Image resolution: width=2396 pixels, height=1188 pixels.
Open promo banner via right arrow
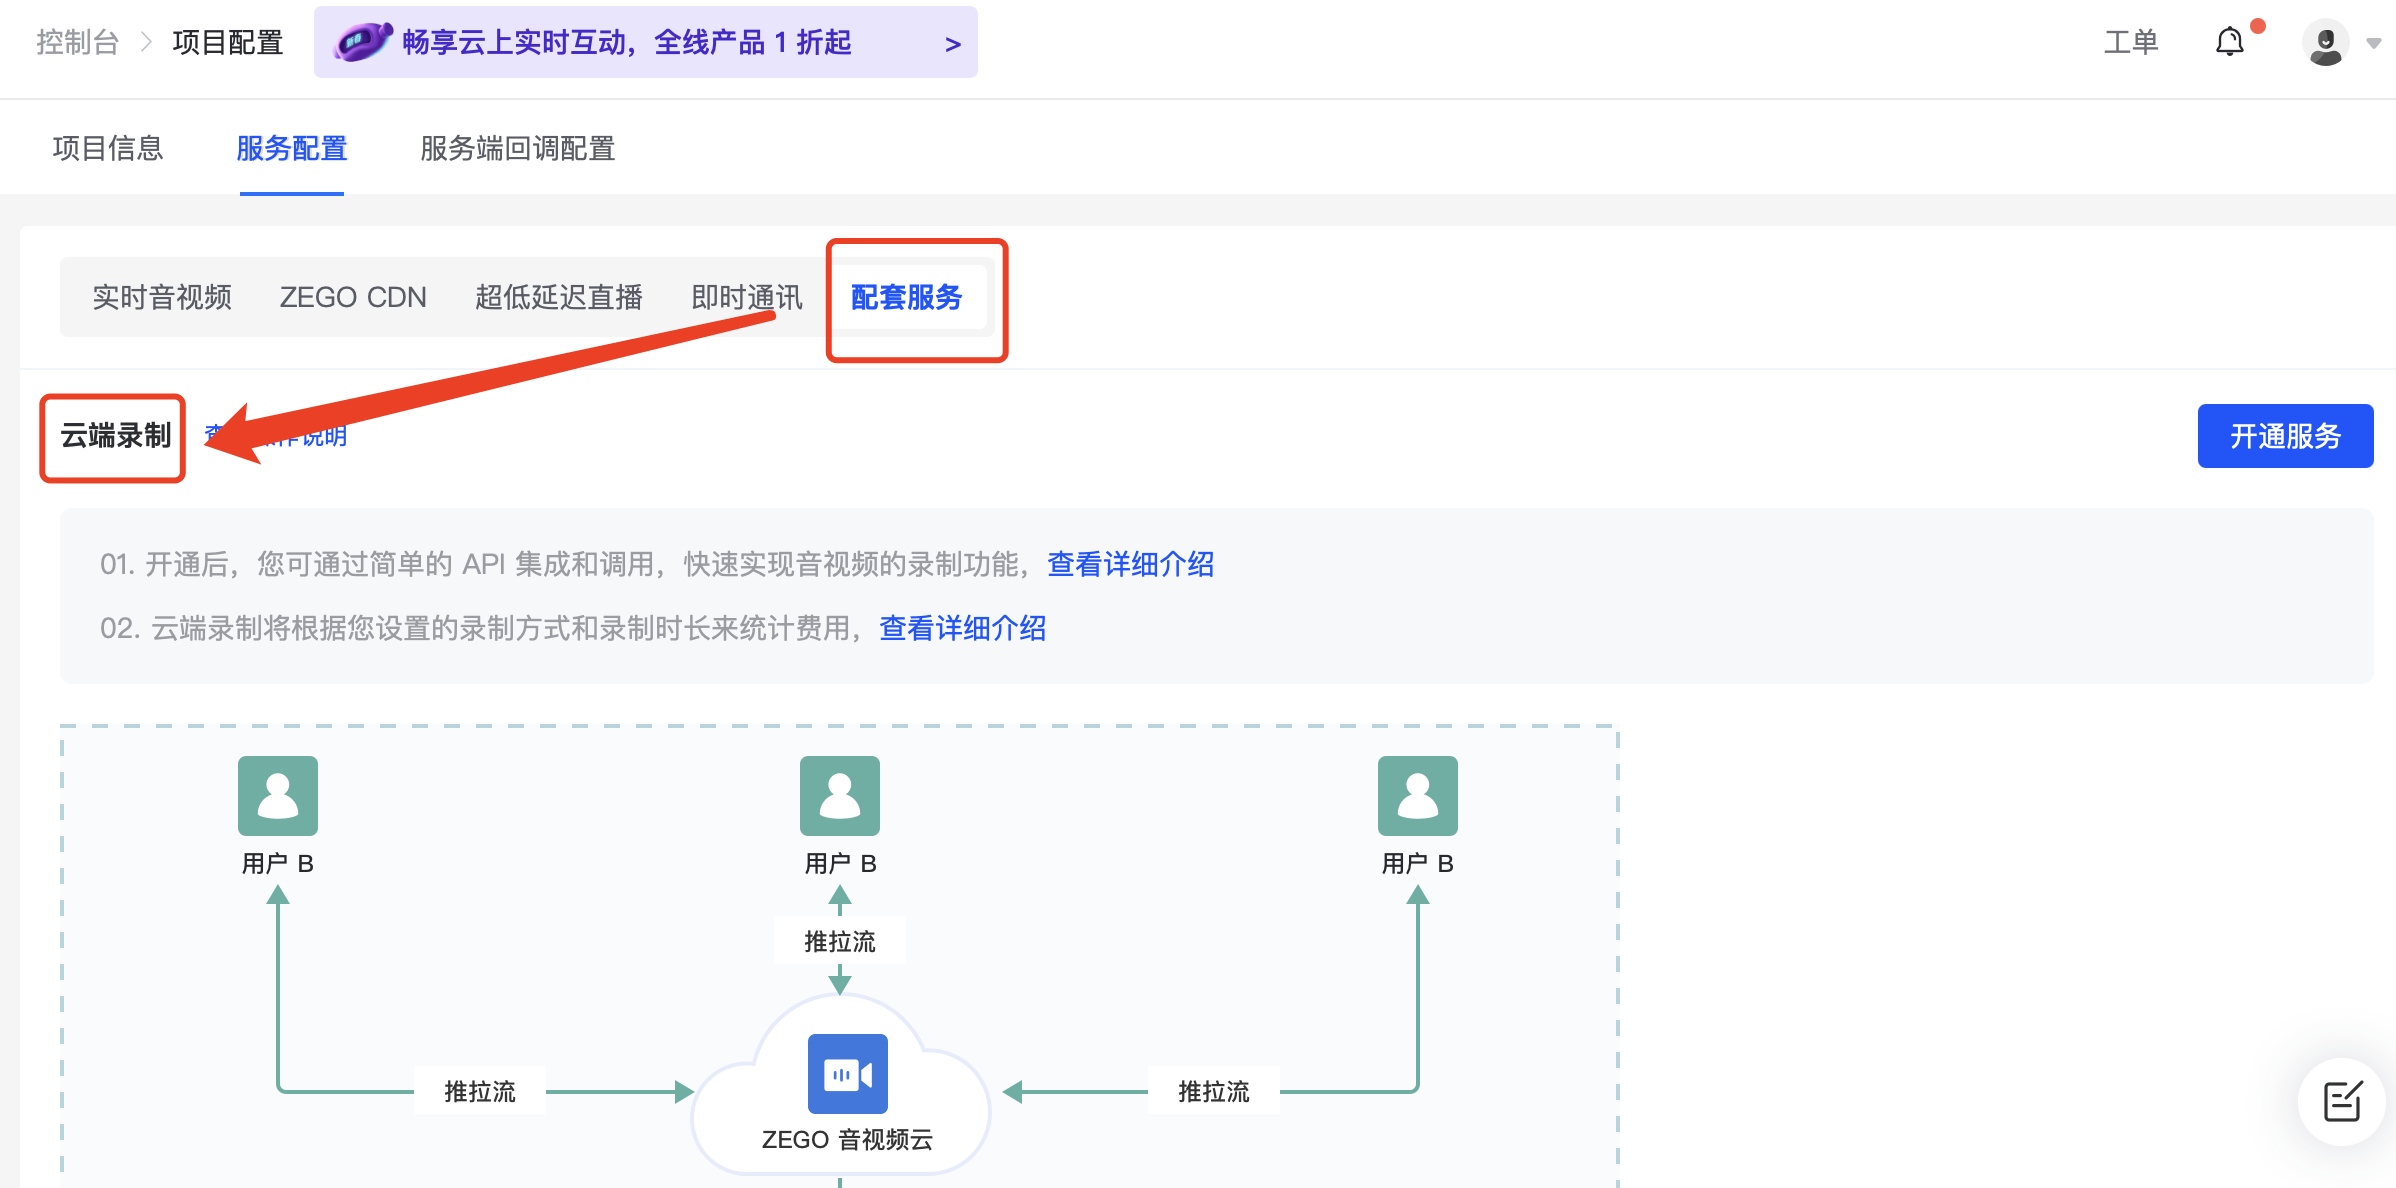click(x=952, y=44)
